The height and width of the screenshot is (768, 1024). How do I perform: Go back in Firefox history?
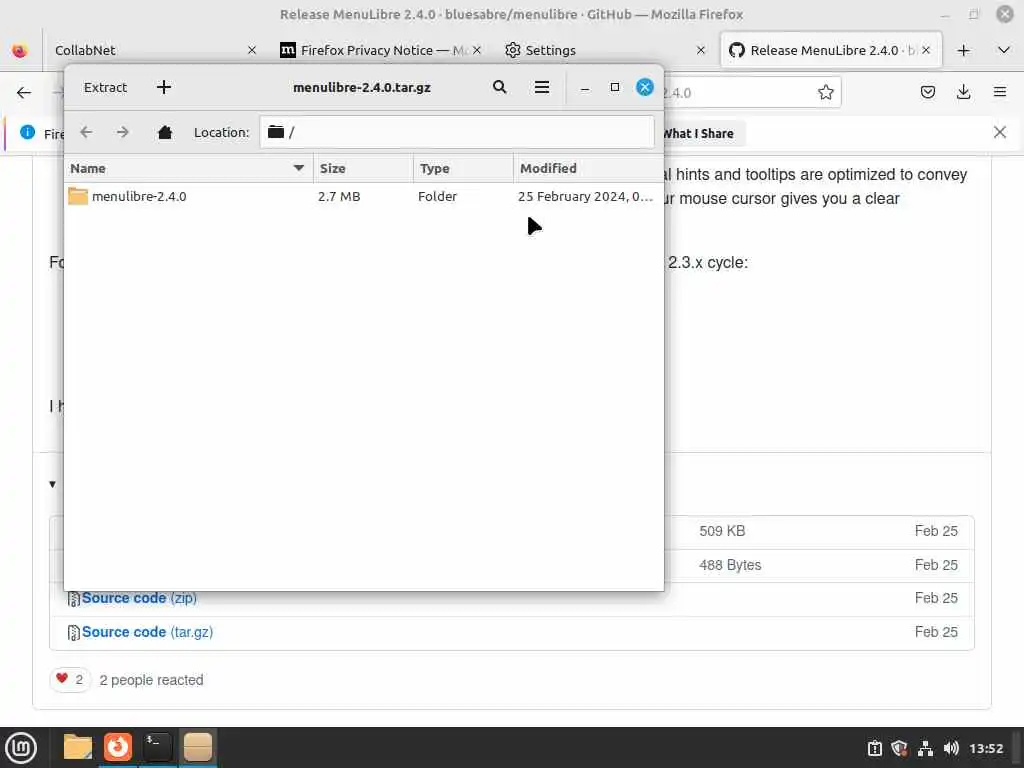coord(24,93)
